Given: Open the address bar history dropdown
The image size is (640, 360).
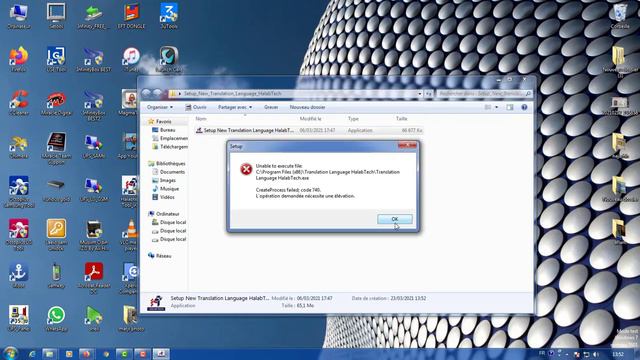Looking at the screenshot, I should pos(420,93).
